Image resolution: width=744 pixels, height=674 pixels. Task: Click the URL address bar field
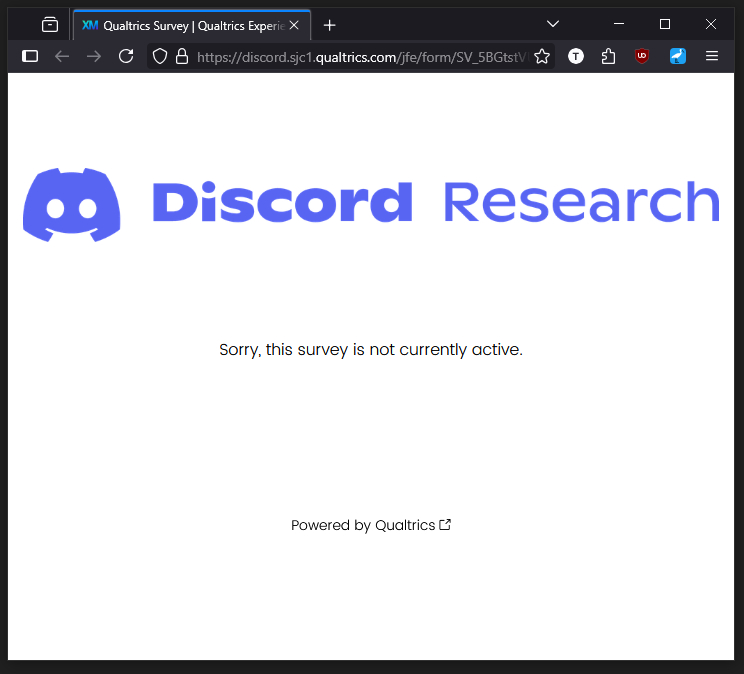[360, 57]
